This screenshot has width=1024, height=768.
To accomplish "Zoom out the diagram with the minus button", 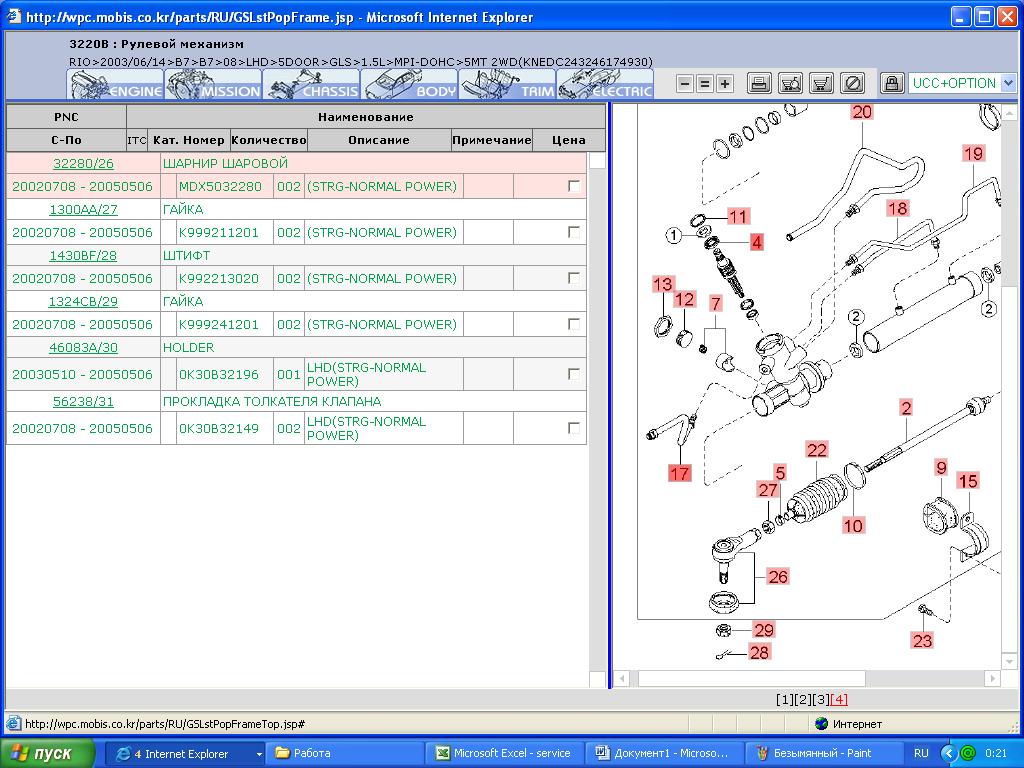I will click(x=685, y=84).
